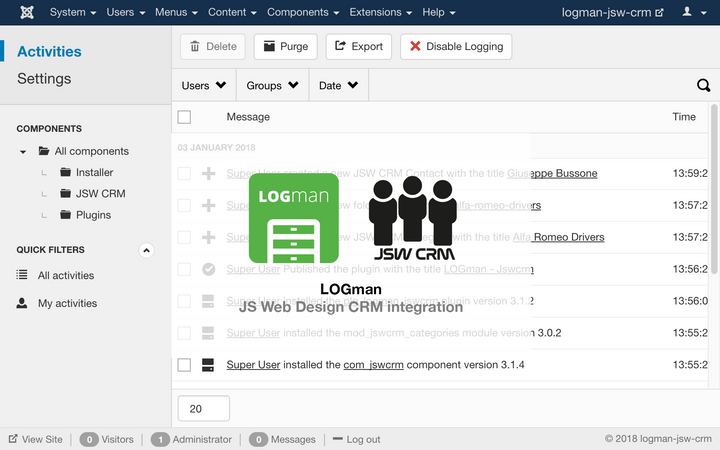Check the mod_jswcrm_categories row checkbox
Image resolution: width=720 pixels, height=450 pixels.
point(184,333)
